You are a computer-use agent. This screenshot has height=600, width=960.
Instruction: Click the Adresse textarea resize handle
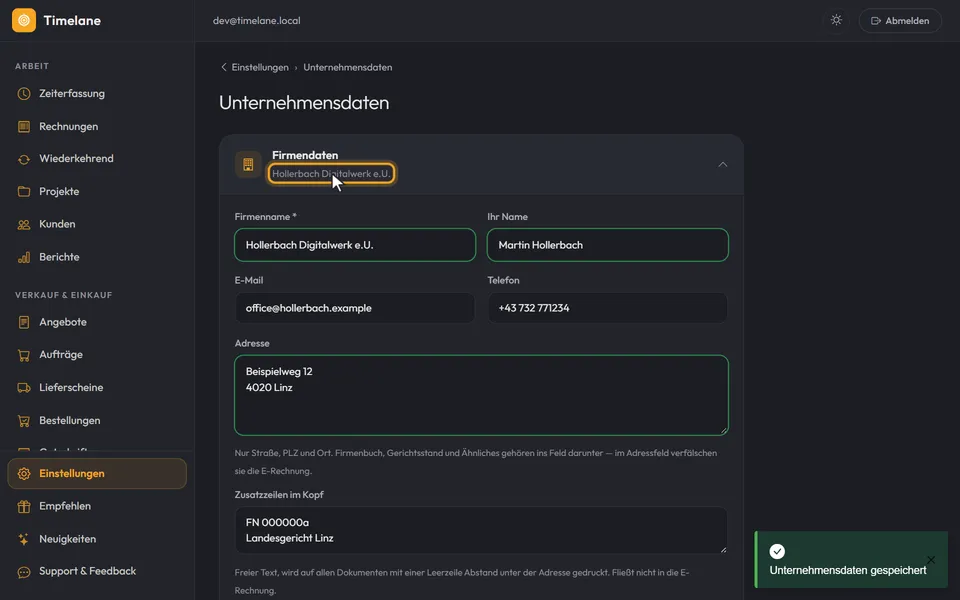724,430
